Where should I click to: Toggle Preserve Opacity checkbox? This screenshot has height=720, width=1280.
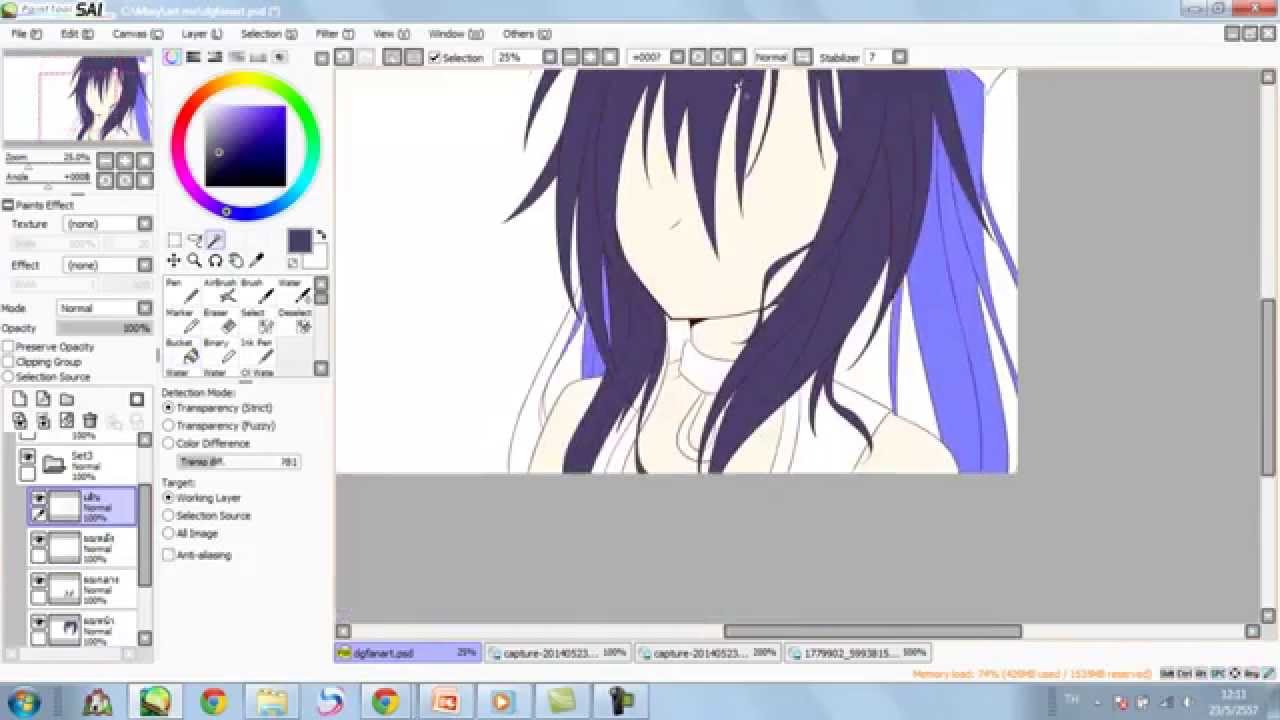coord(8,347)
